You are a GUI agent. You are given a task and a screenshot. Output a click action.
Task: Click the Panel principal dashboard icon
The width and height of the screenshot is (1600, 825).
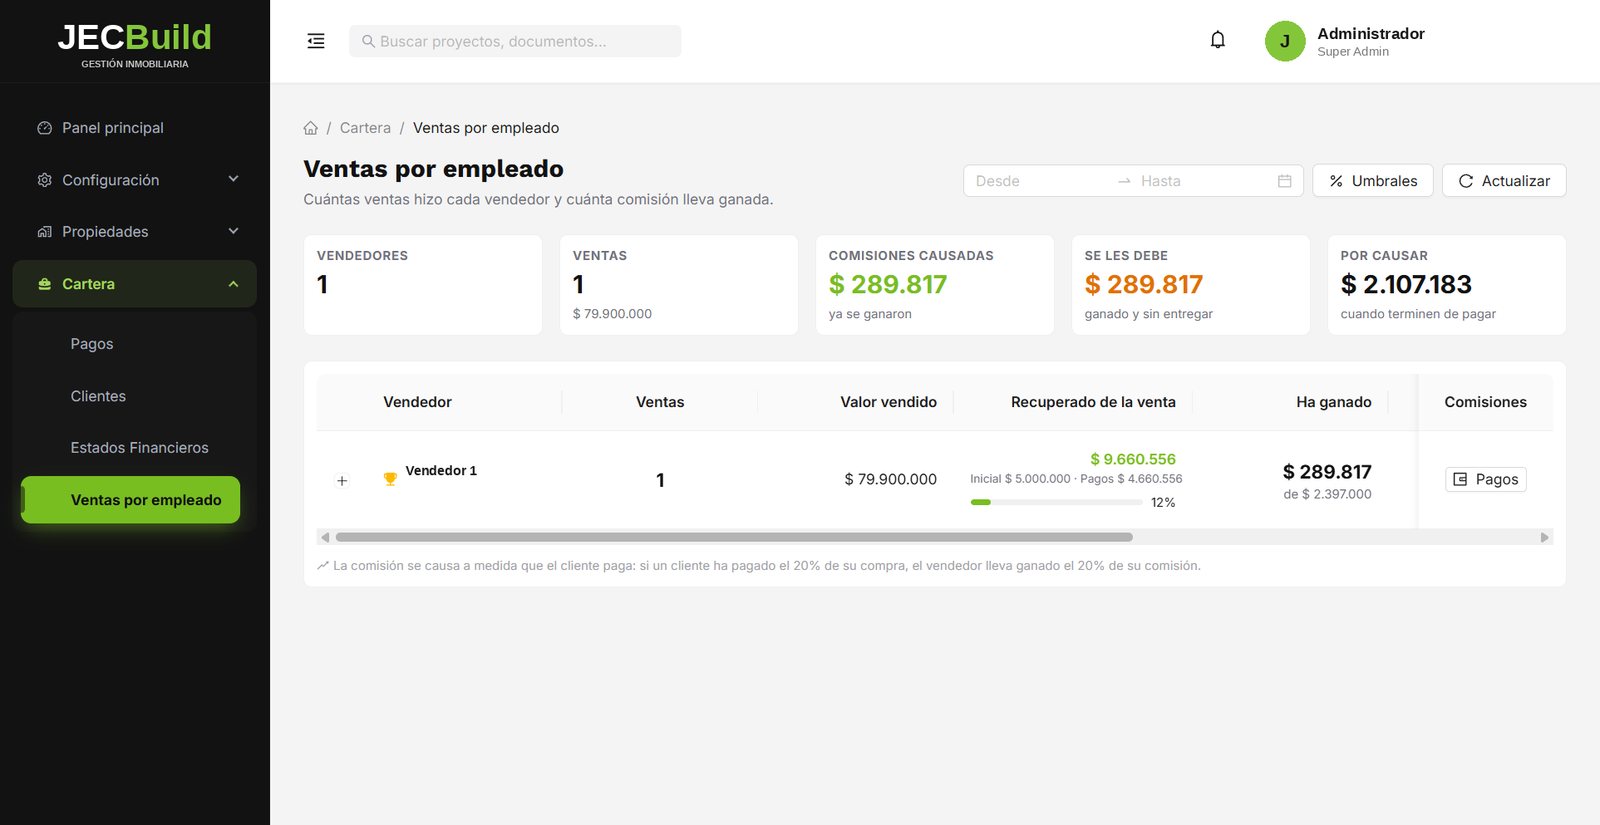[45, 128]
